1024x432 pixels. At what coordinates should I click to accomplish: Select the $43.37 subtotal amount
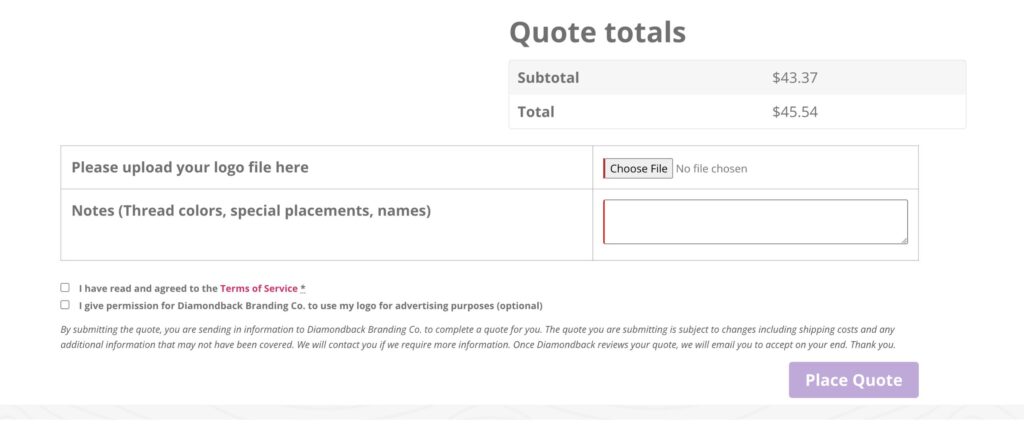(795, 78)
